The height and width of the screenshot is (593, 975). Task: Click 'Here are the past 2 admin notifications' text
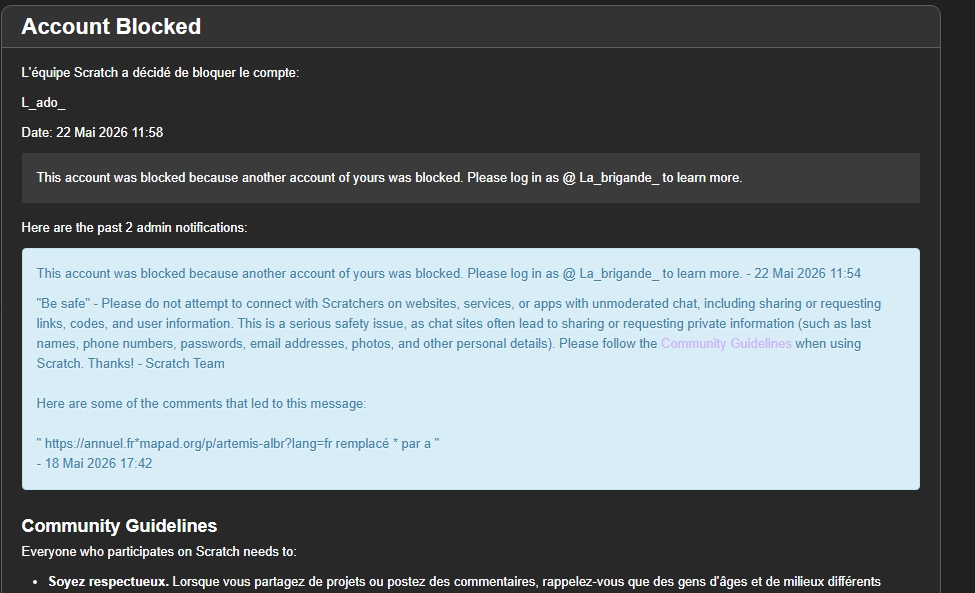point(134,228)
